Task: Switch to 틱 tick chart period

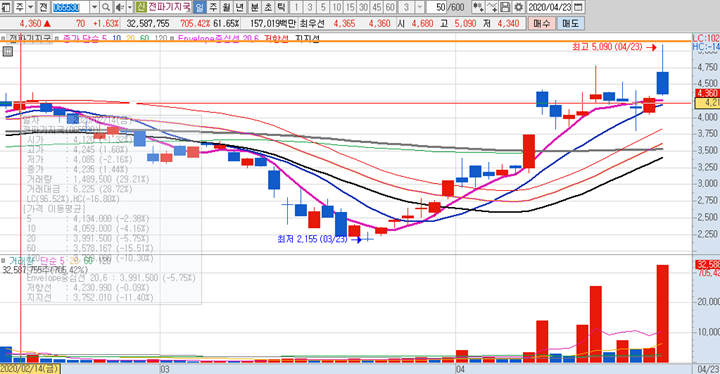Action: tap(281, 7)
